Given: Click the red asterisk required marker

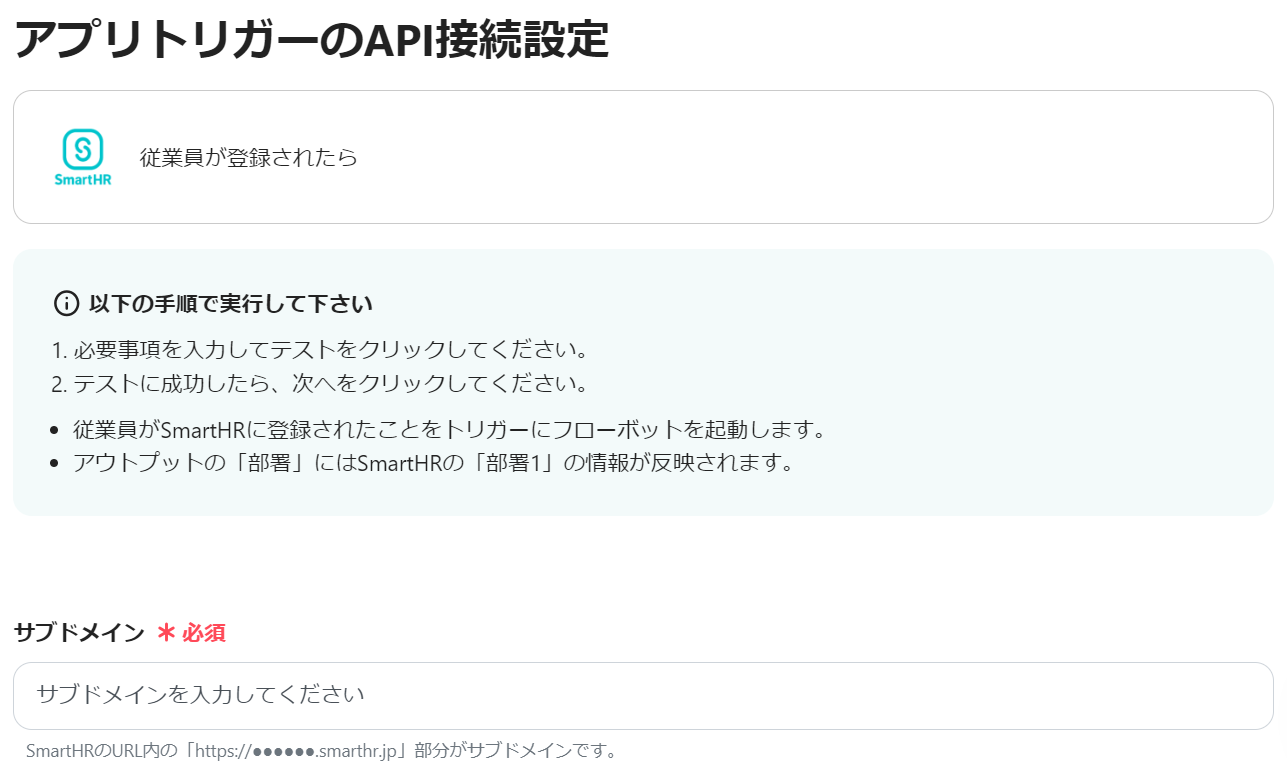Looking at the screenshot, I should click(167, 632).
